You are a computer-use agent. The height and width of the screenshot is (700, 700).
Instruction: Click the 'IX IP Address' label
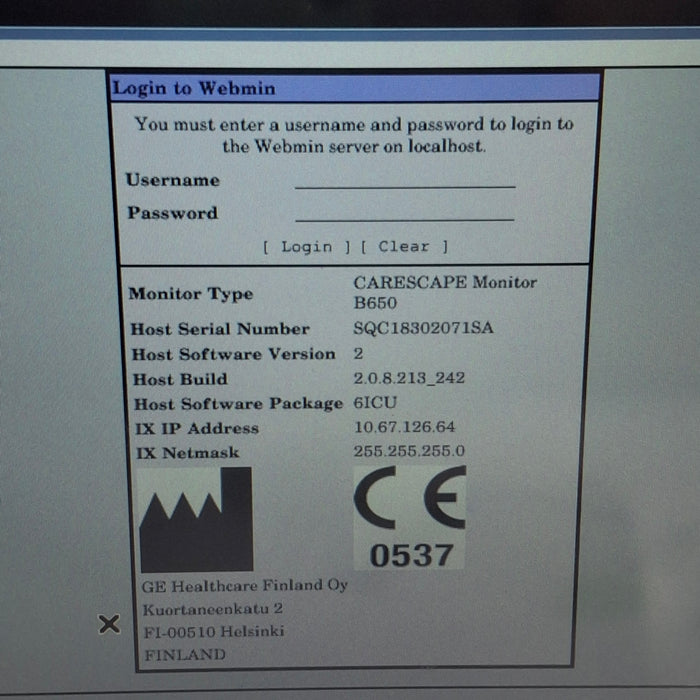click(197, 429)
